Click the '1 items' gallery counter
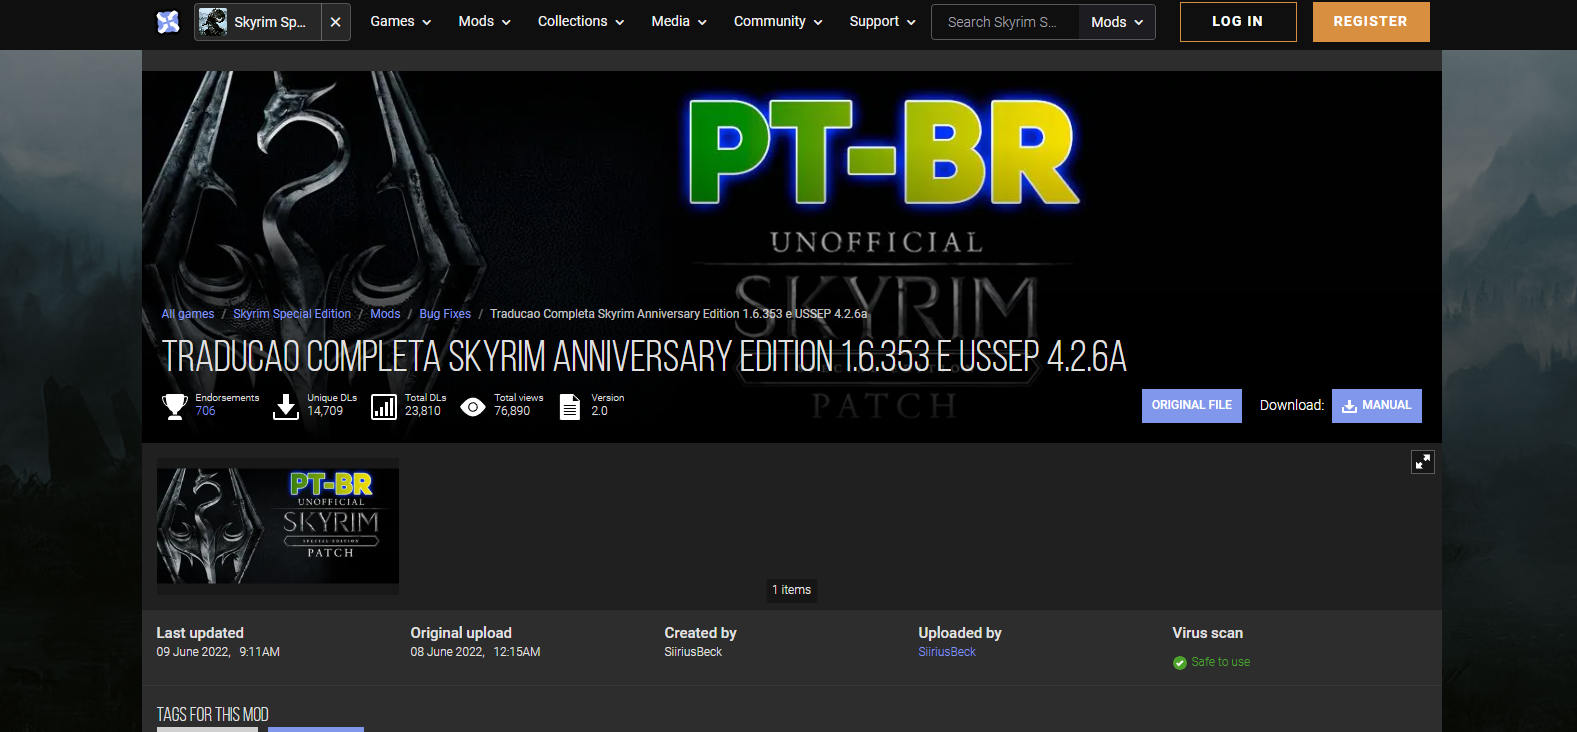 [792, 590]
